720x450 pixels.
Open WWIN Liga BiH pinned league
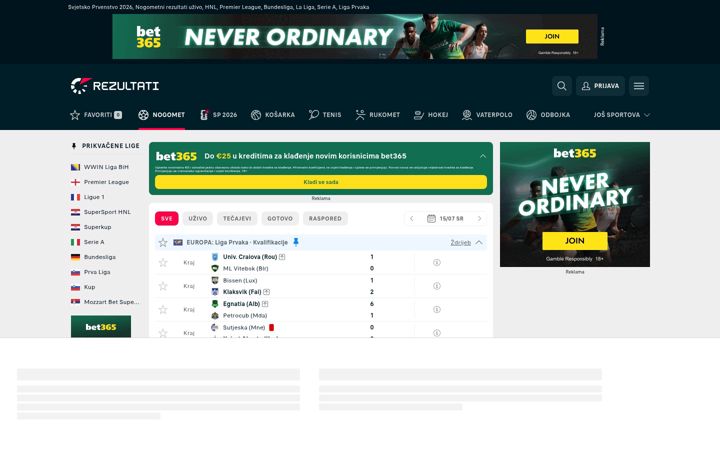106,167
